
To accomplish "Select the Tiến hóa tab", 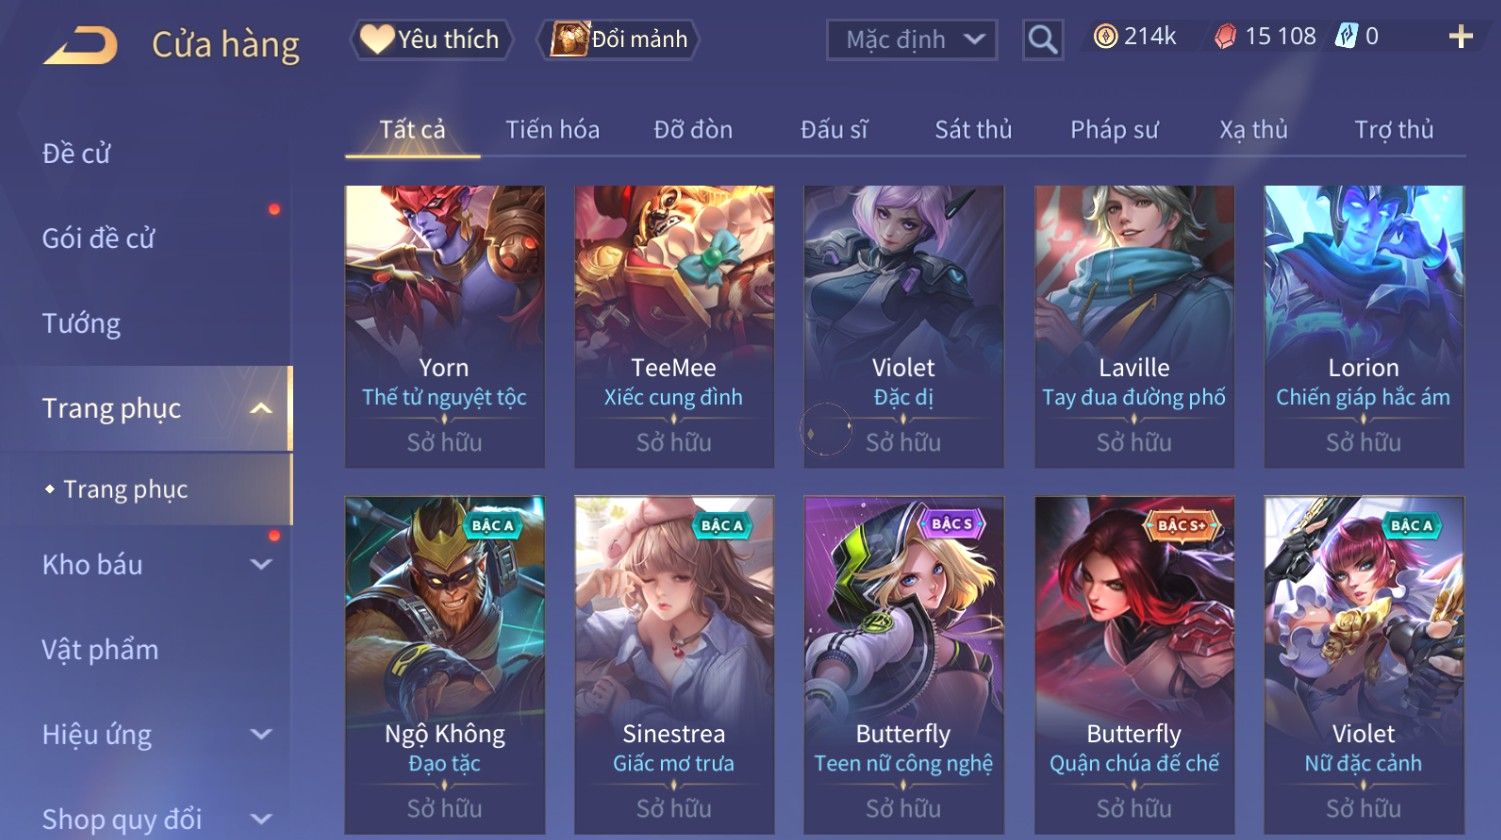I will 552,130.
